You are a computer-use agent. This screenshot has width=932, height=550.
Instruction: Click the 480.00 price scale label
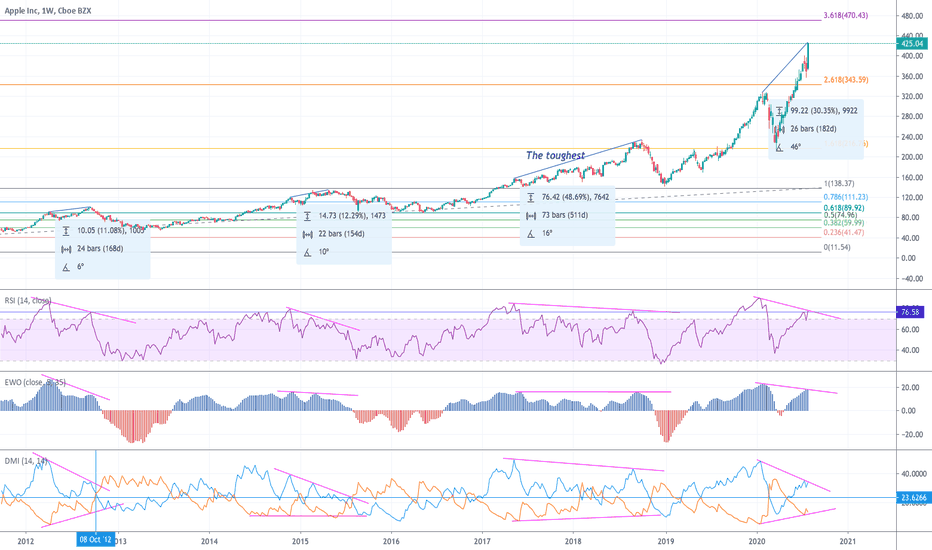tap(912, 16)
